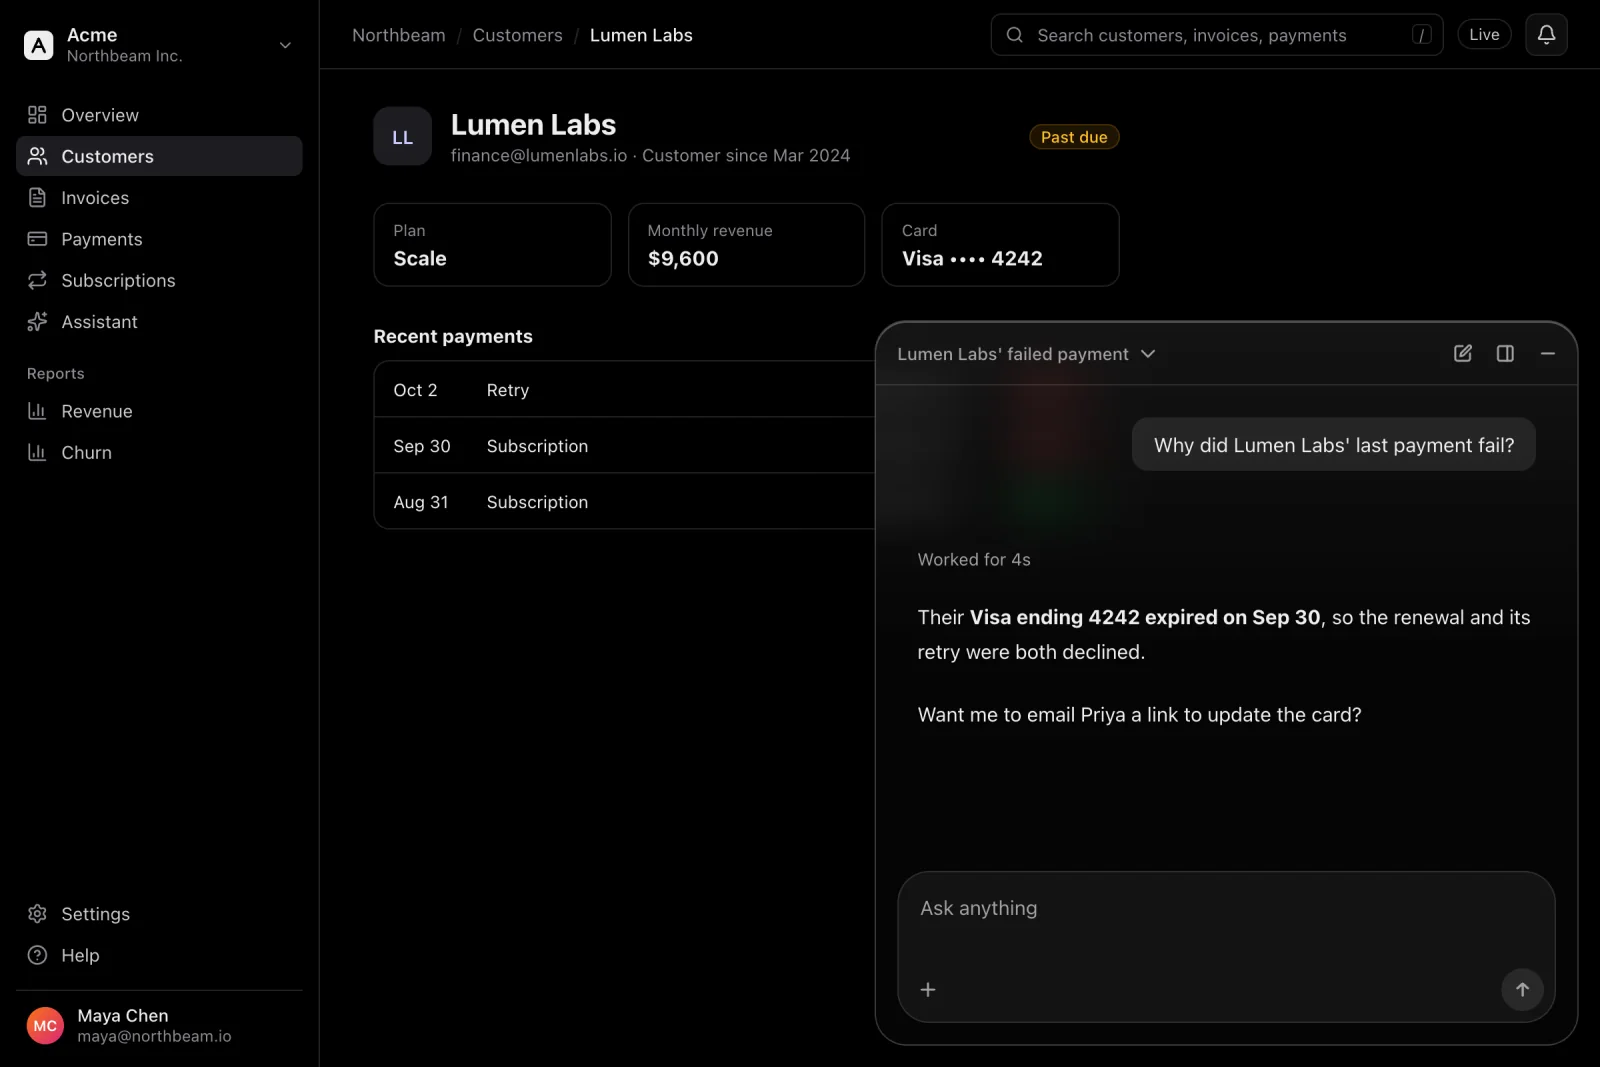Click the slash shortcut key badge
Screen dimensions: 1600x1067
pos(1421,35)
